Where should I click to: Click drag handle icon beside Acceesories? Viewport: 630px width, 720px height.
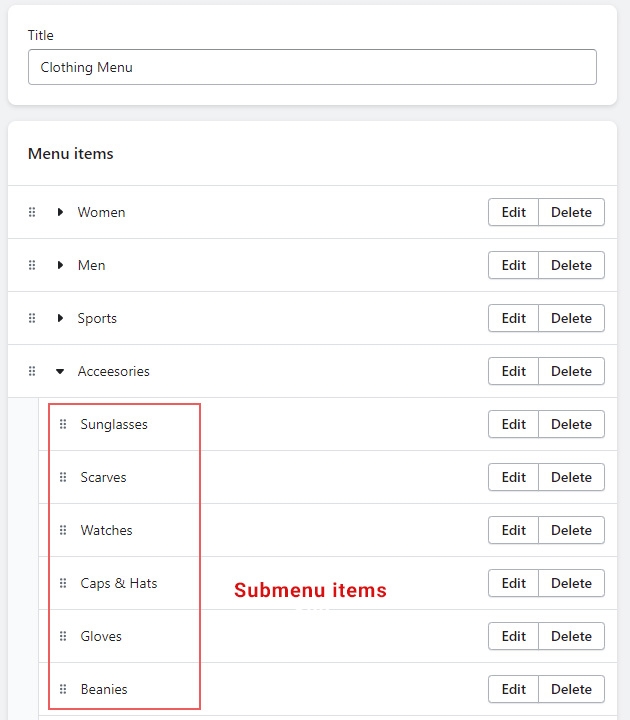[32, 371]
